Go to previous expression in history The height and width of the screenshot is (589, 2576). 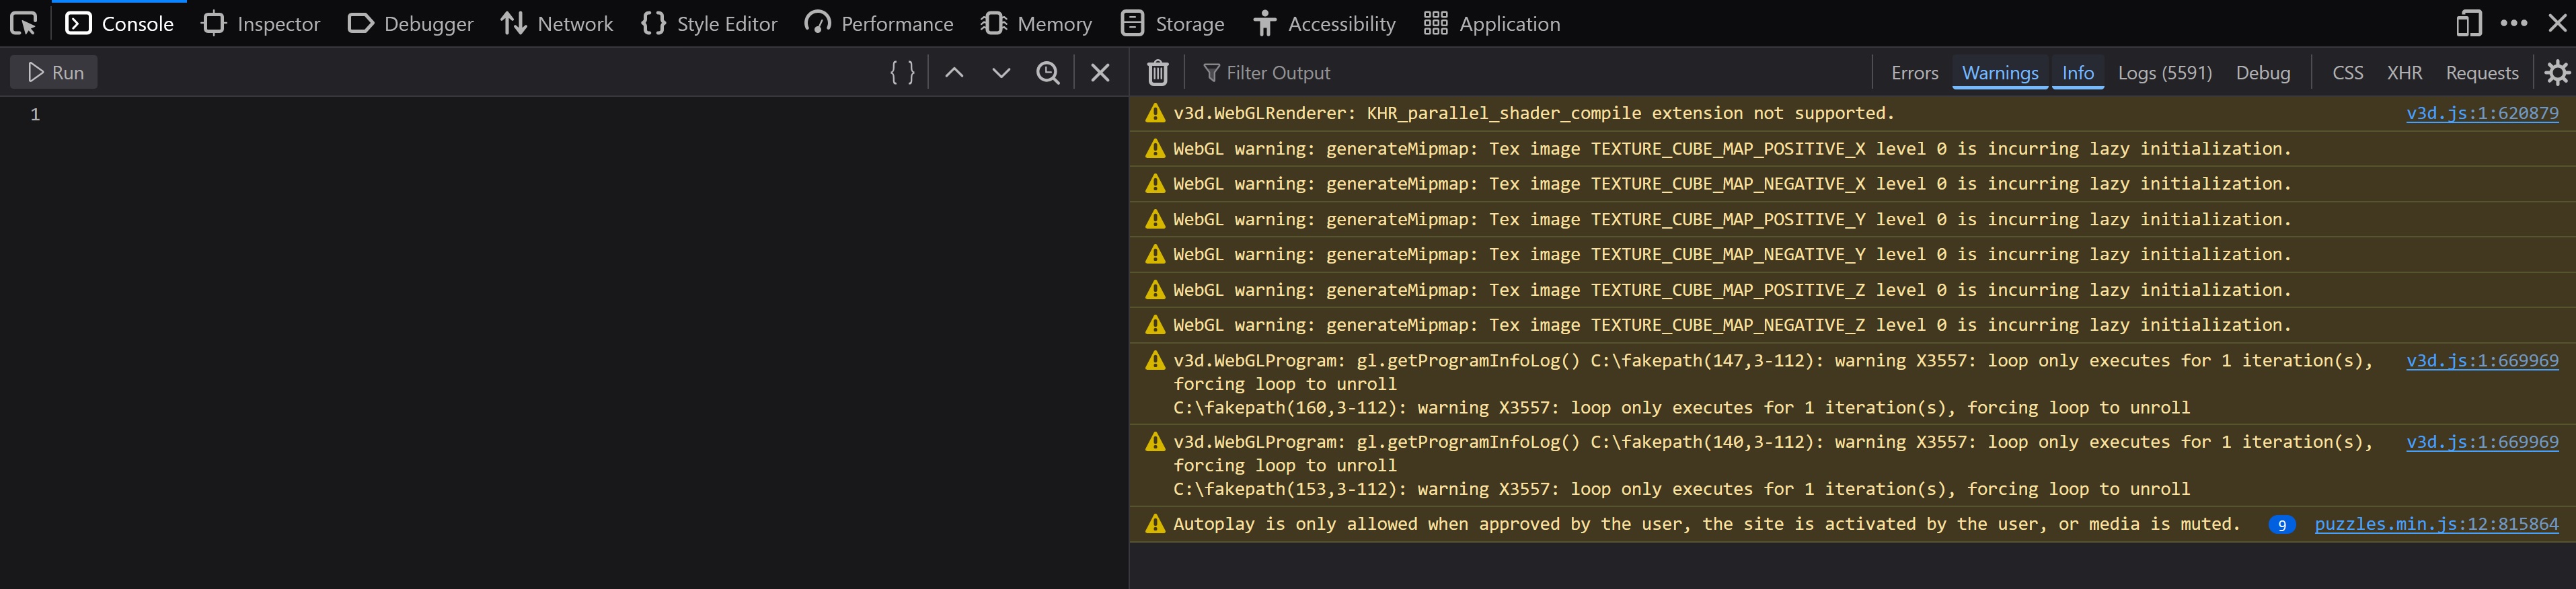click(954, 72)
